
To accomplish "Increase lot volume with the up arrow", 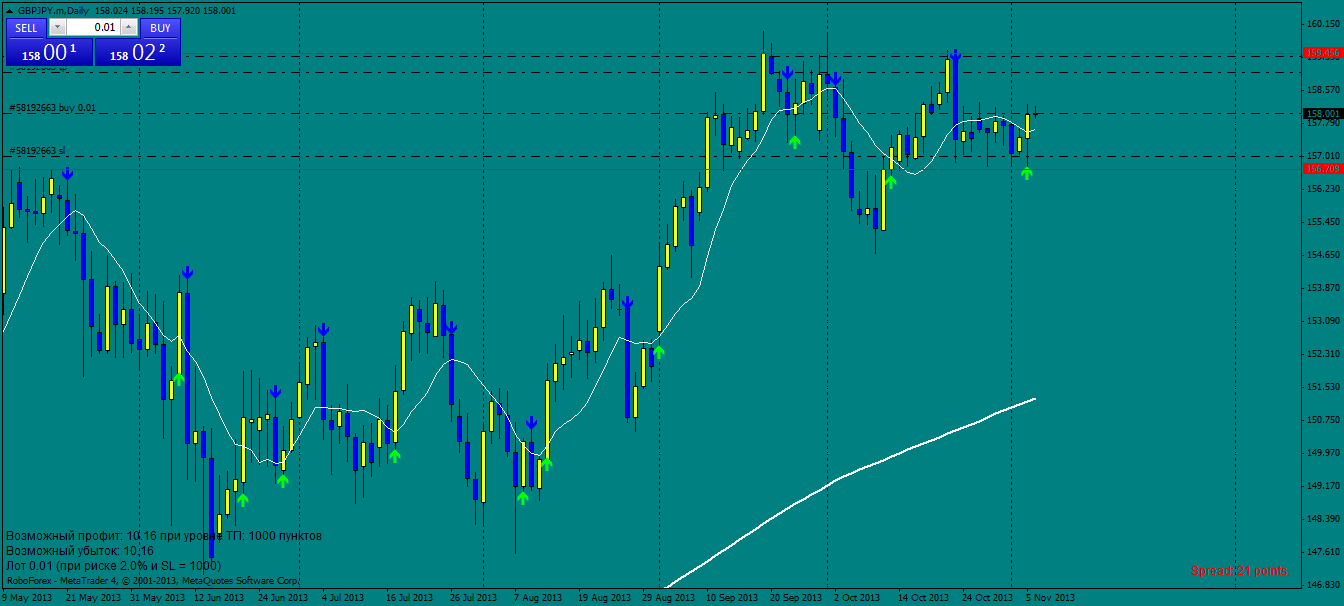I will point(128,28).
